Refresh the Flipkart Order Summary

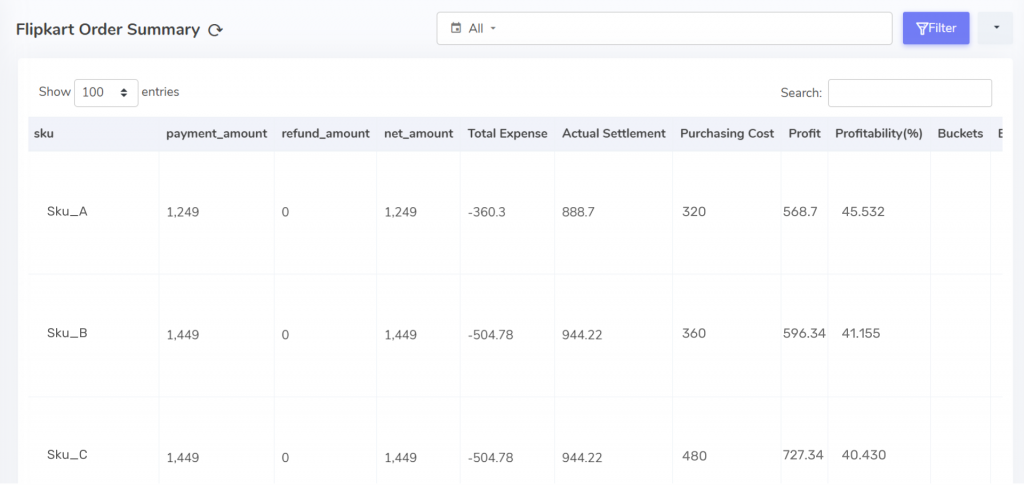tap(216, 30)
